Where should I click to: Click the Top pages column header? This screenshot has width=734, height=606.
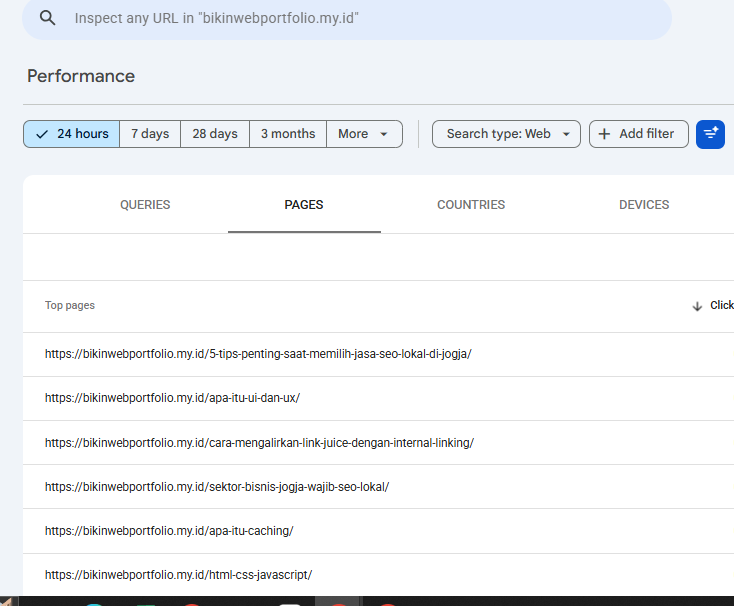point(70,305)
